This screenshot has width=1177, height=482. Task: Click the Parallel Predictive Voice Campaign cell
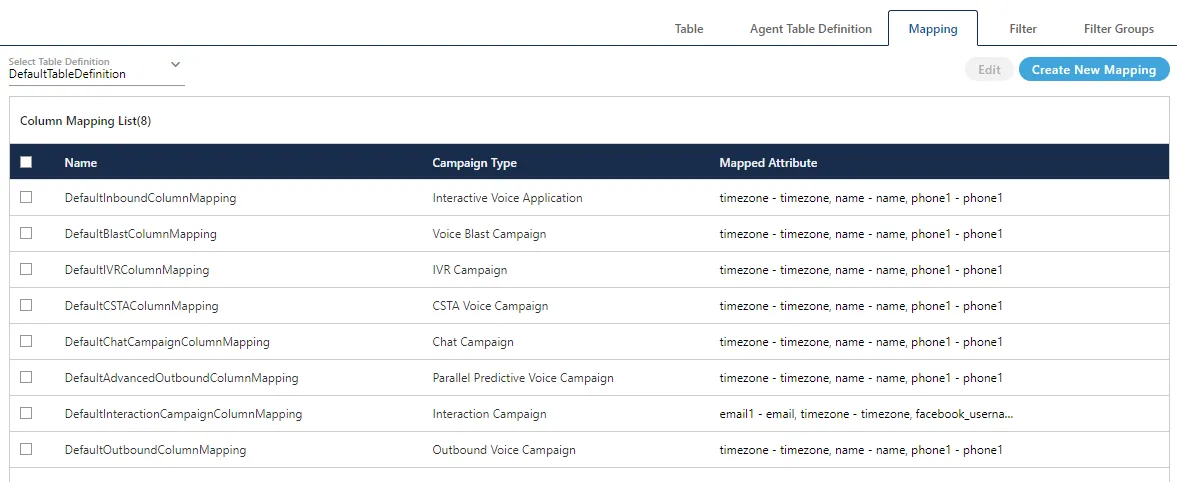tap(522, 378)
